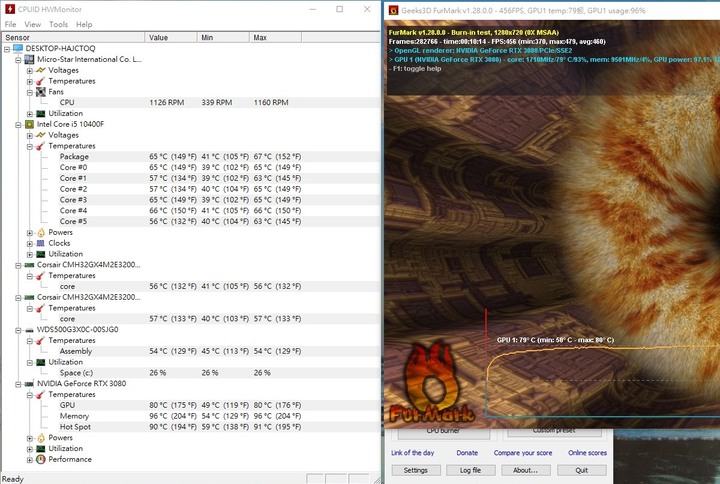Click the Max column header
This screenshot has width=720, height=484.
tap(276, 38)
